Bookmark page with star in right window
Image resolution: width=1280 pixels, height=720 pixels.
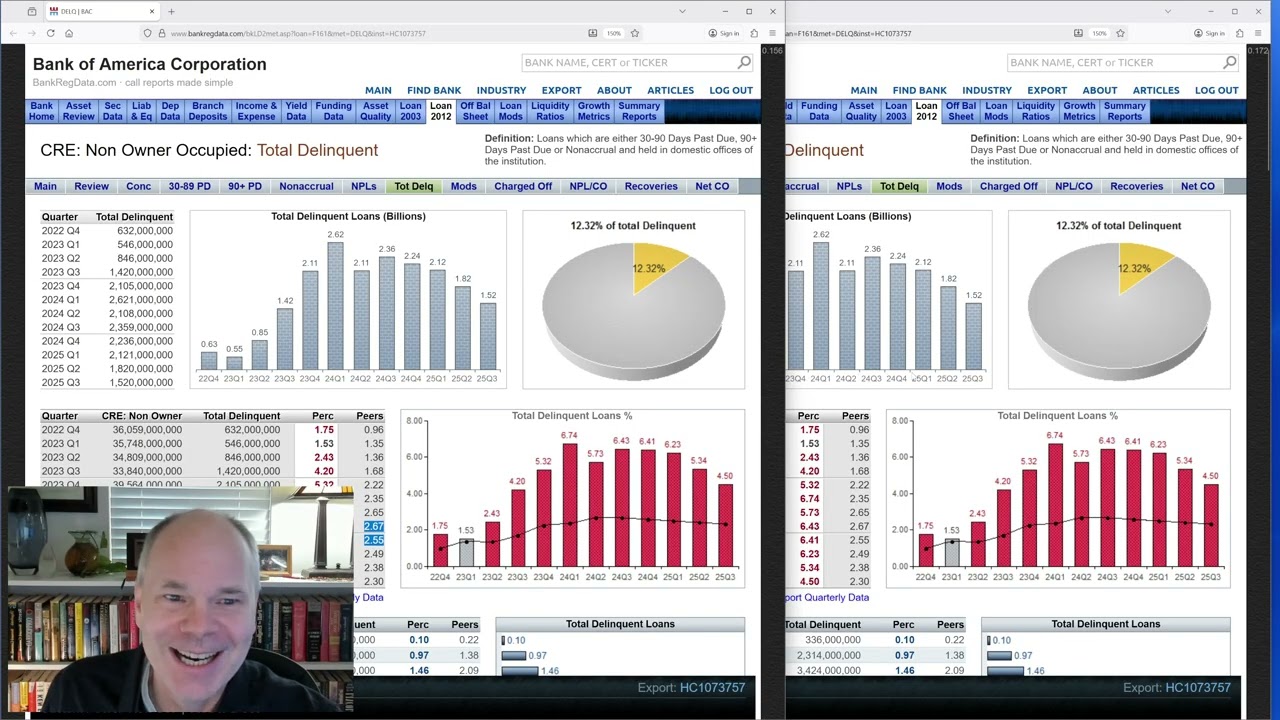point(1120,33)
